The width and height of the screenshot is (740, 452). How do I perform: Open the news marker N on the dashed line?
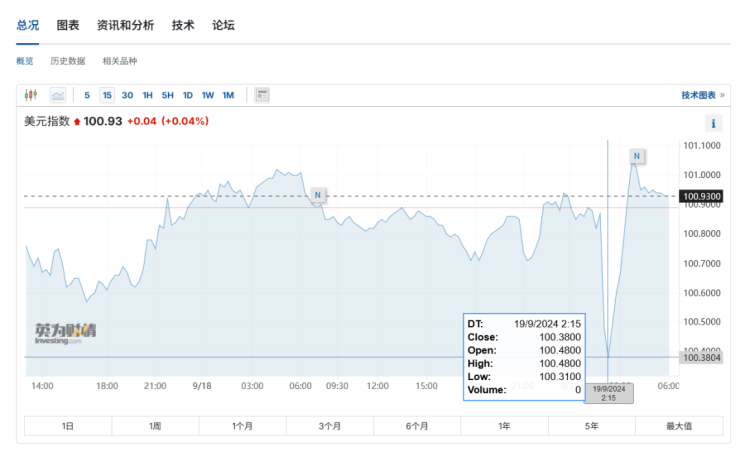(x=318, y=194)
